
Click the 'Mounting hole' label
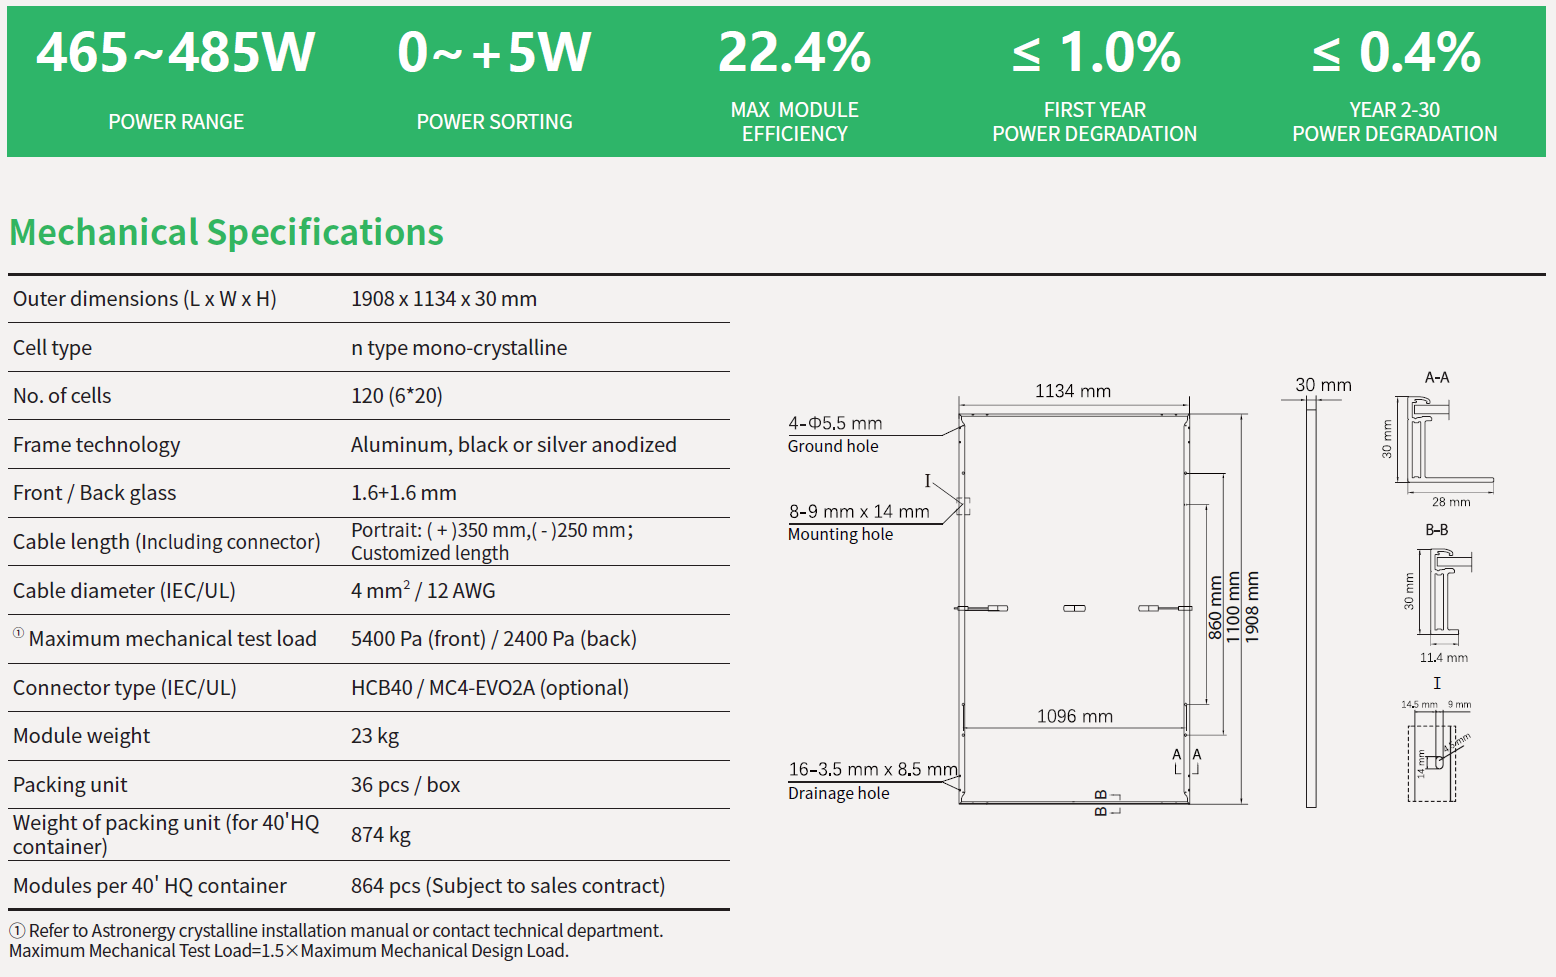point(840,534)
